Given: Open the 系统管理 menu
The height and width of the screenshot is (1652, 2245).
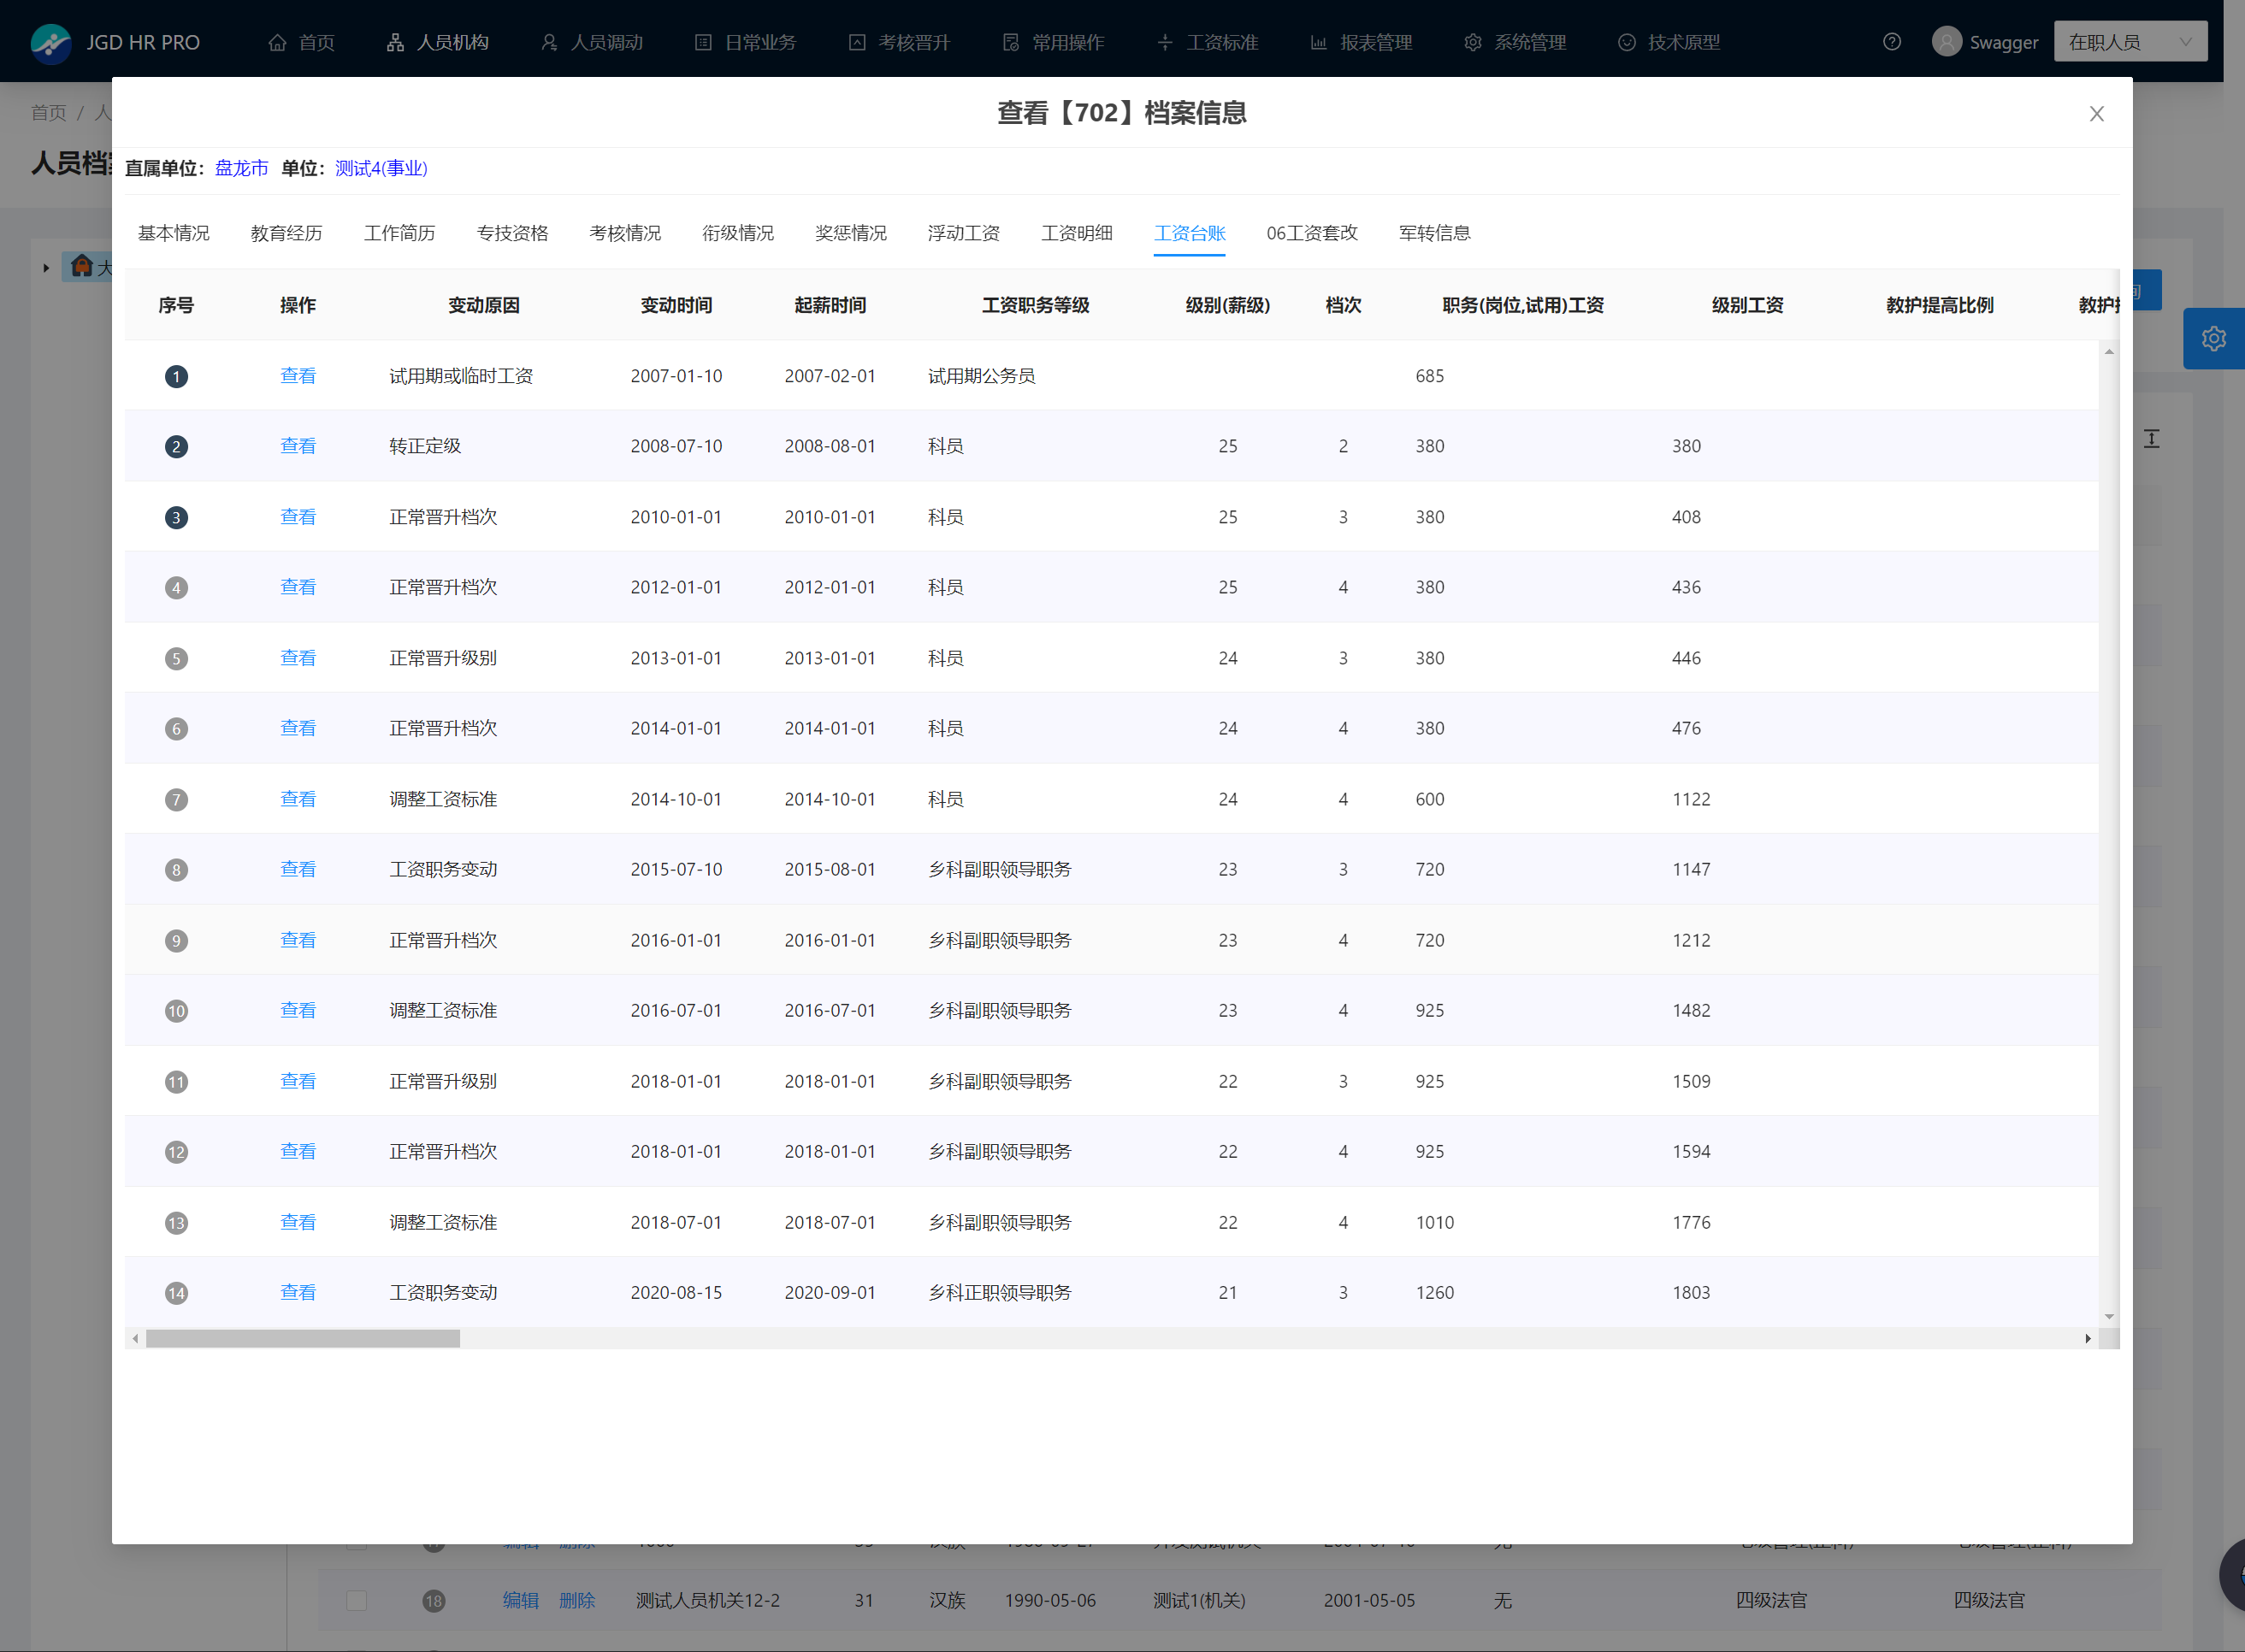Looking at the screenshot, I should pyautogui.click(x=1515, y=42).
